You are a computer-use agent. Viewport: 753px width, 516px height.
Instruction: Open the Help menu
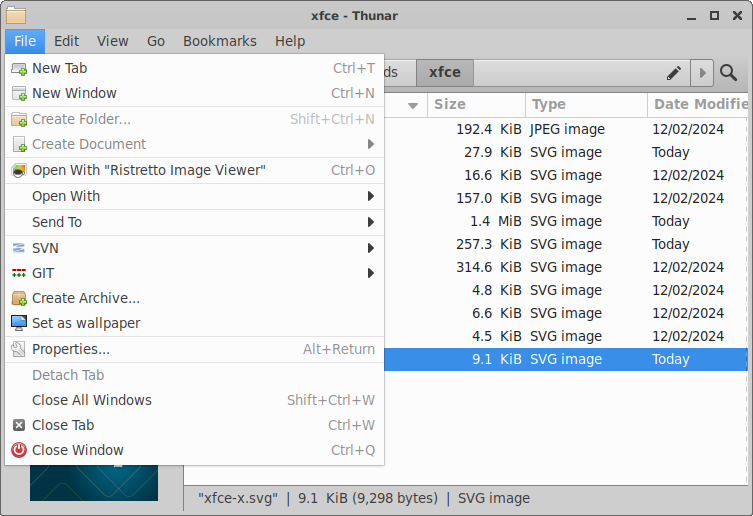click(290, 41)
